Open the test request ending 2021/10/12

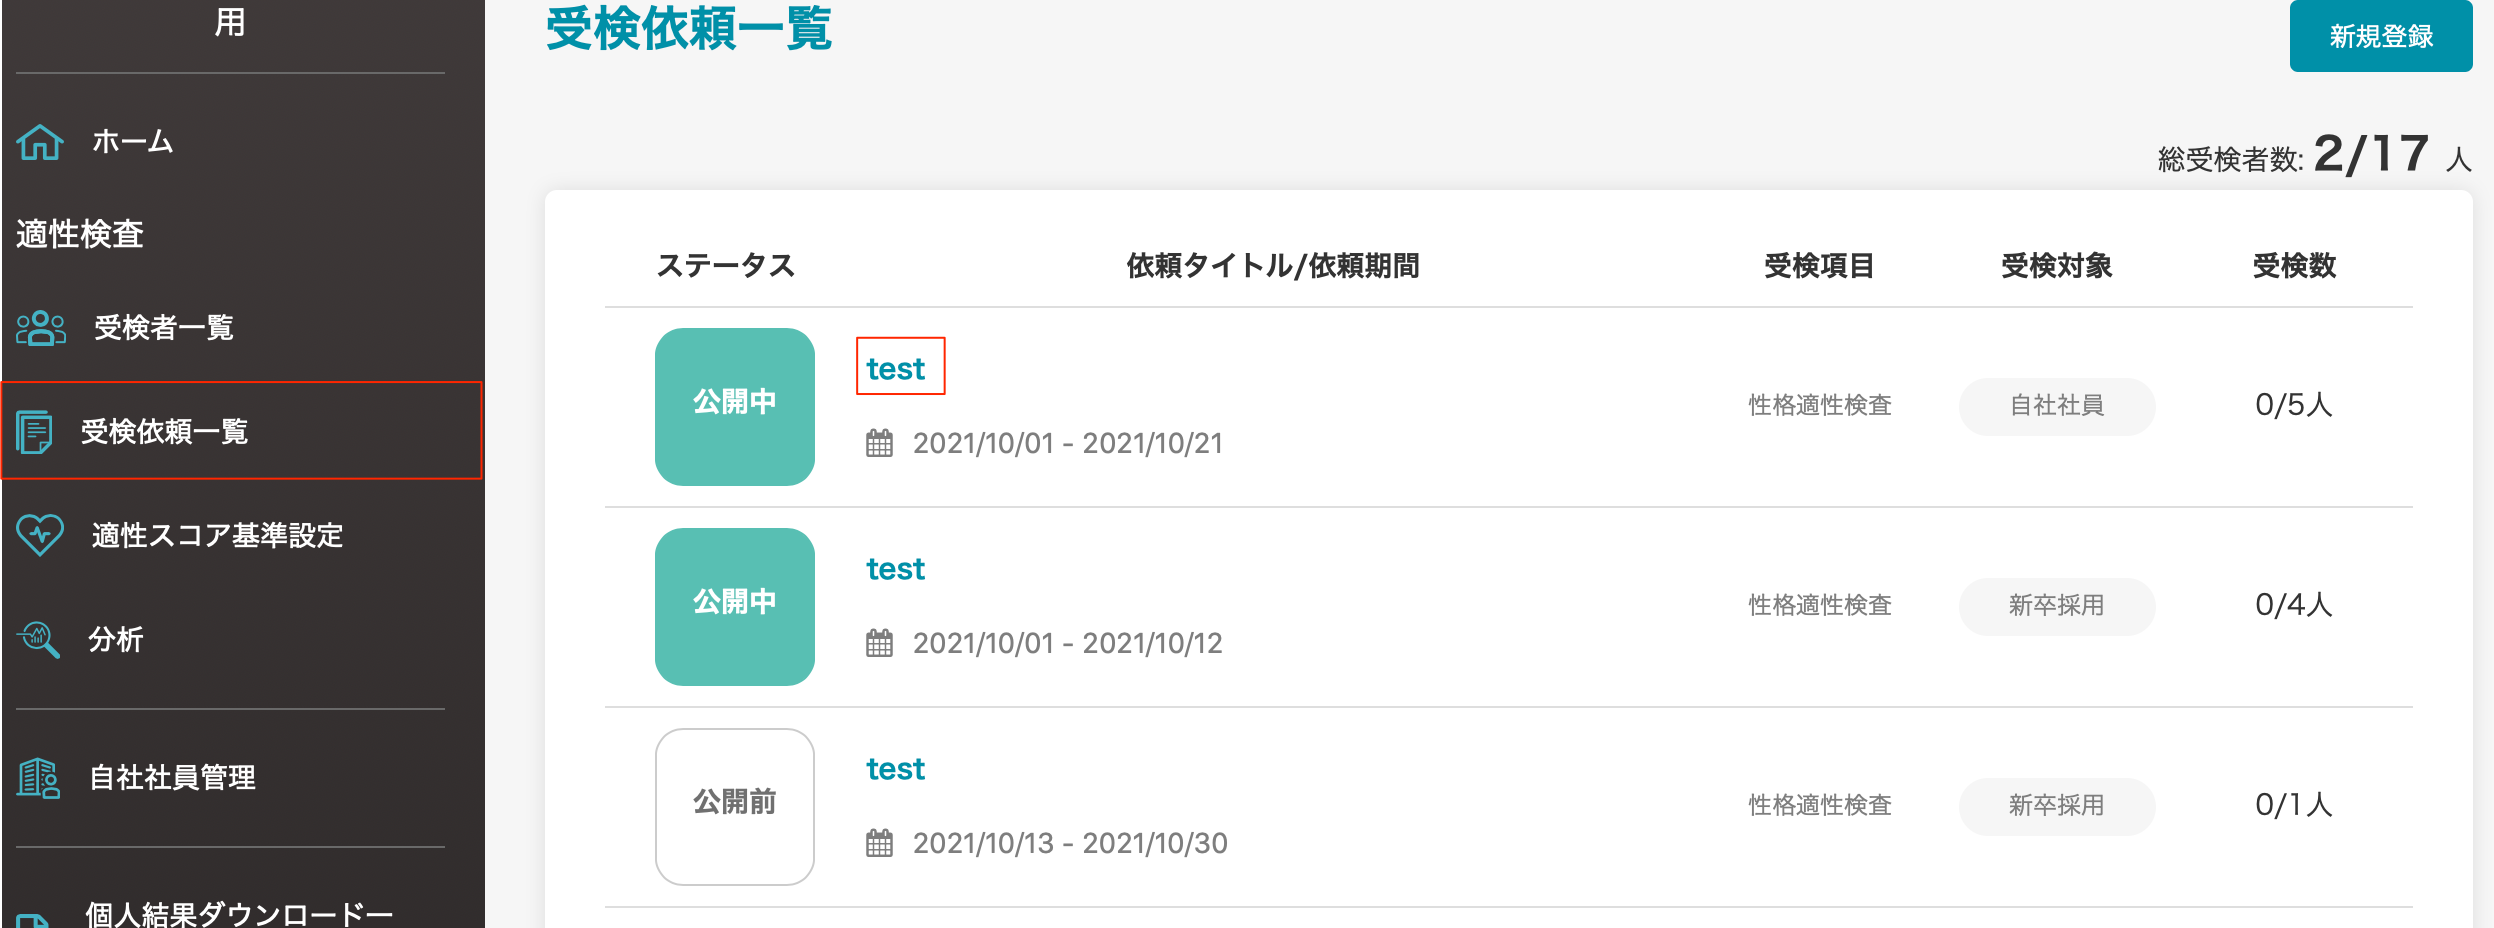point(896,568)
